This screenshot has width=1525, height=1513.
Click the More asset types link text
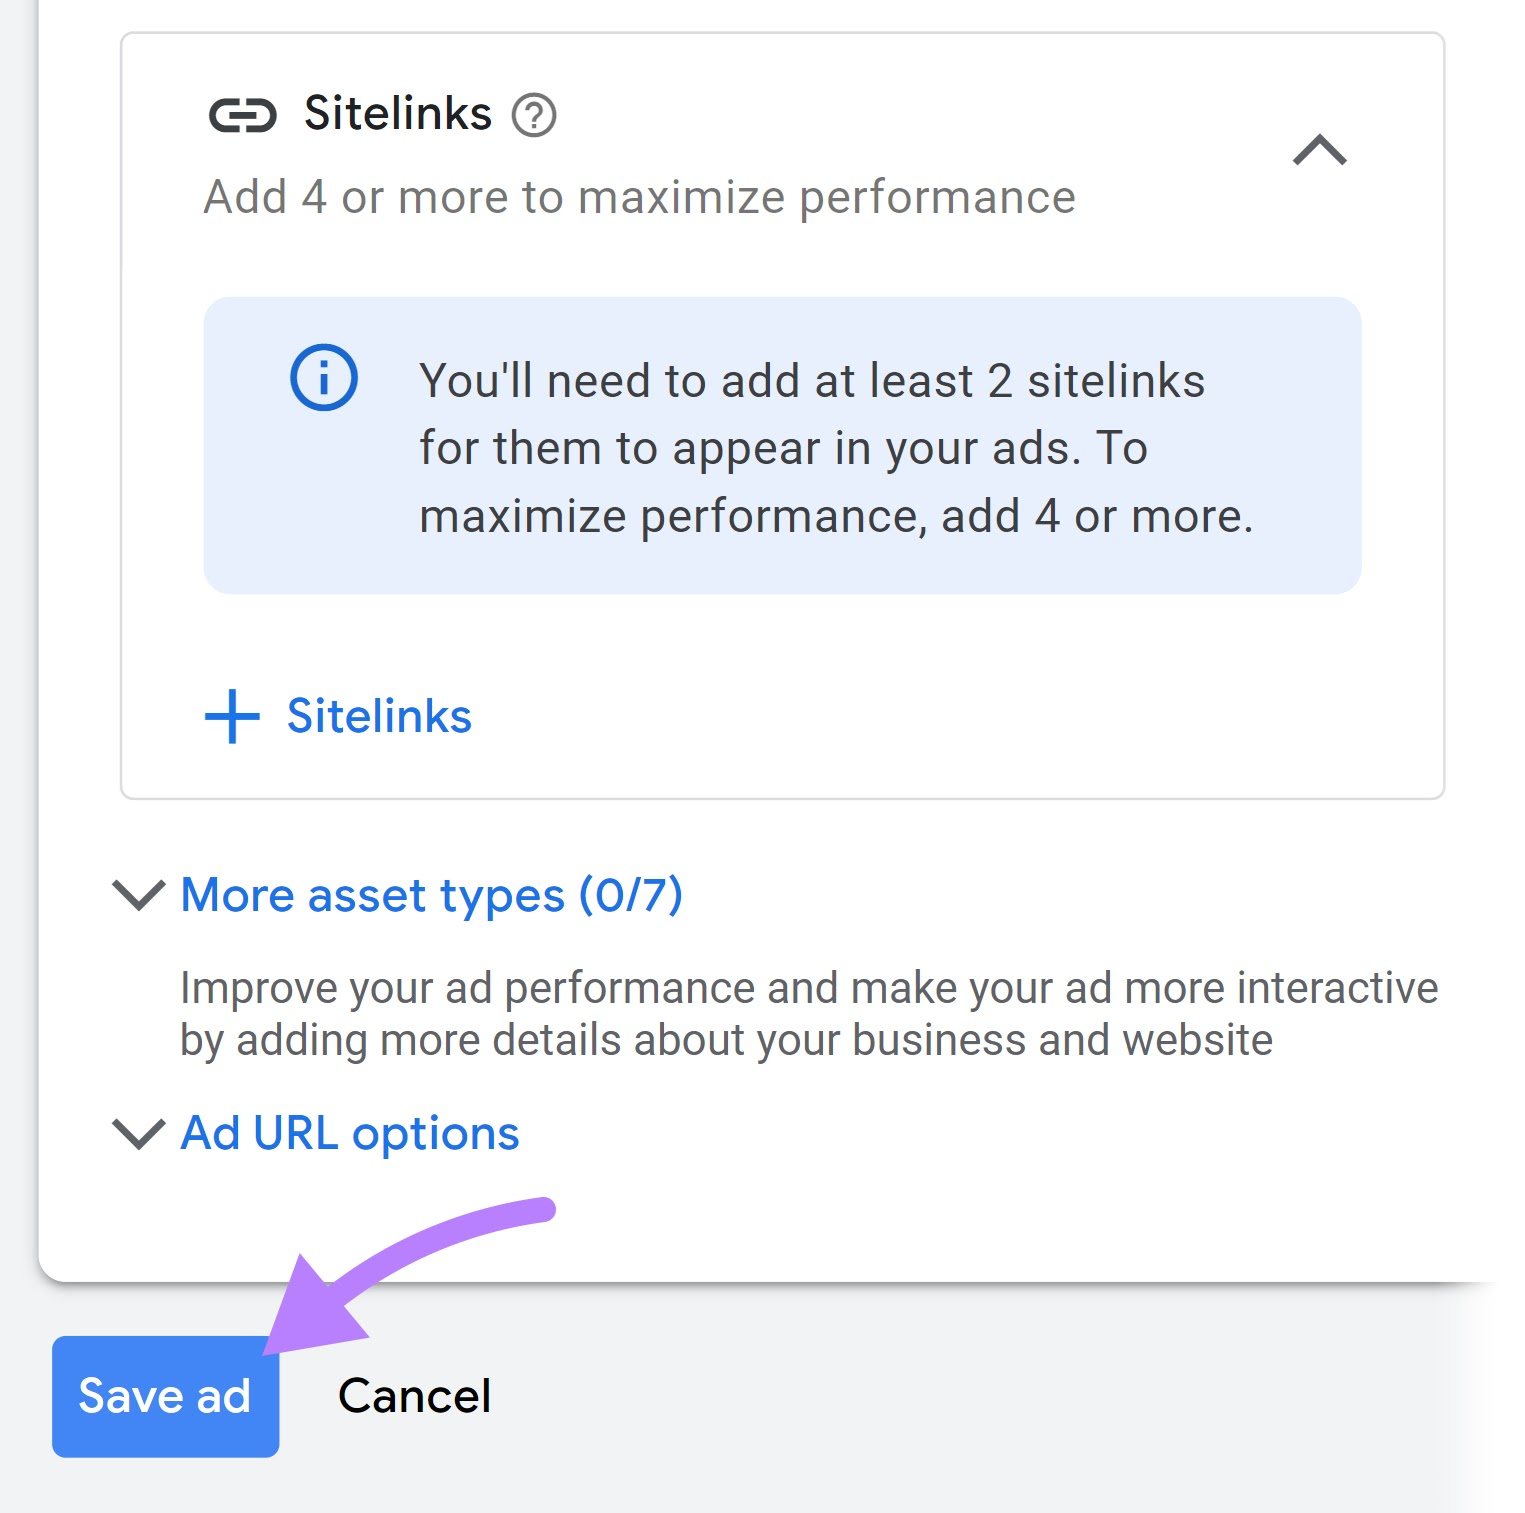(432, 896)
